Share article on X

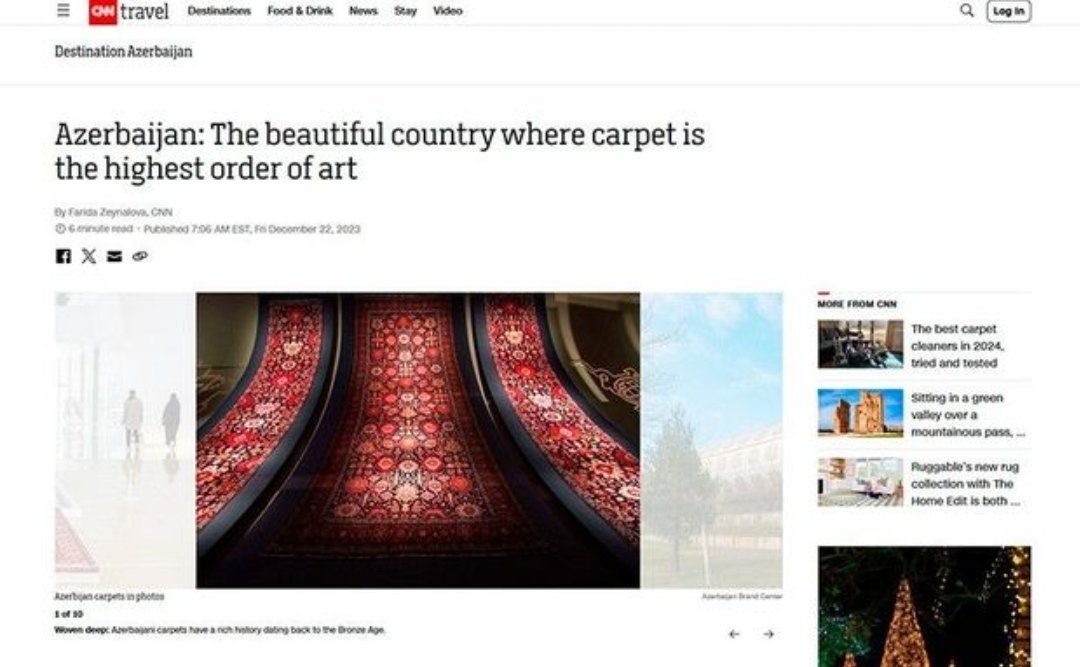[89, 256]
